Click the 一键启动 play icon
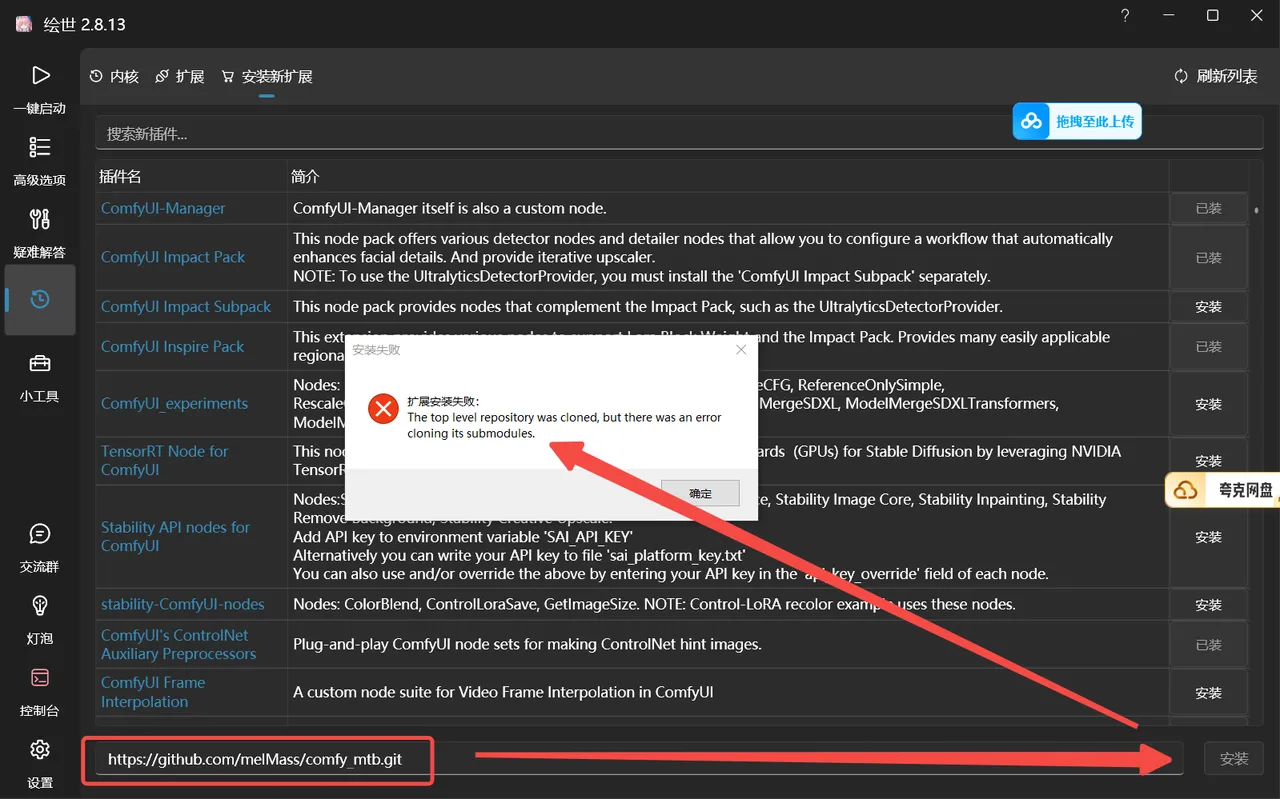1280x799 pixels. (40, 76)
